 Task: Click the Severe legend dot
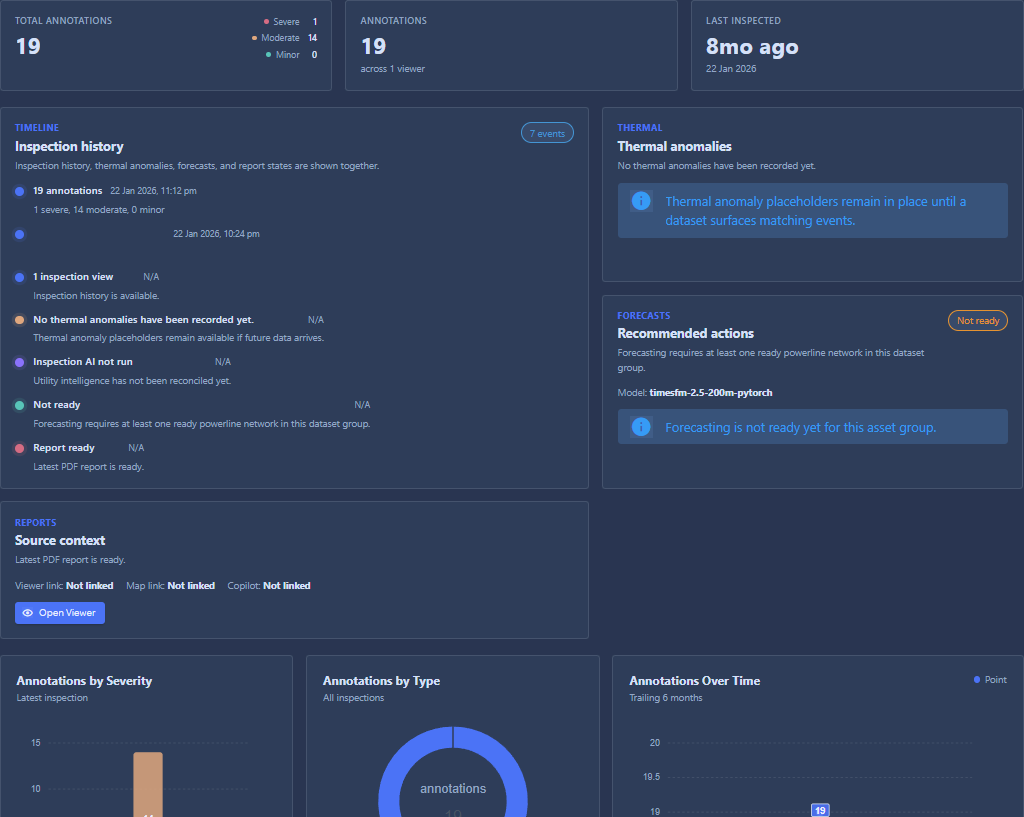(x=266, y=22)
